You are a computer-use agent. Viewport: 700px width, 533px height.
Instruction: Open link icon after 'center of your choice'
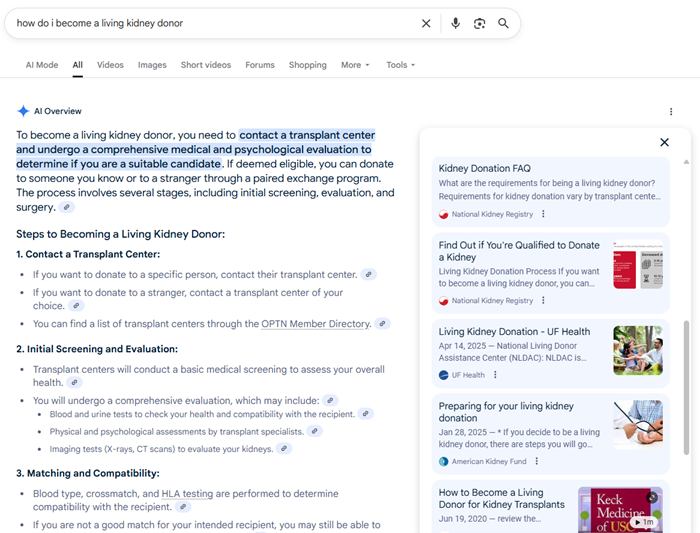[x=76, y=306]
